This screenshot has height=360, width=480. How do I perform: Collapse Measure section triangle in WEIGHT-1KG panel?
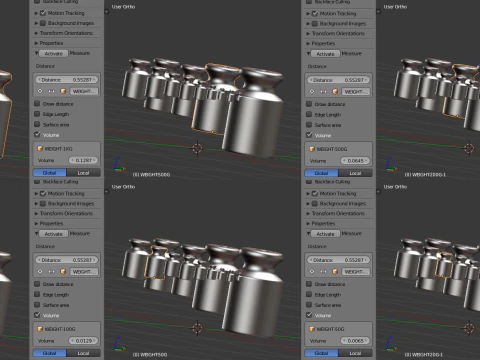pos(36,53)
